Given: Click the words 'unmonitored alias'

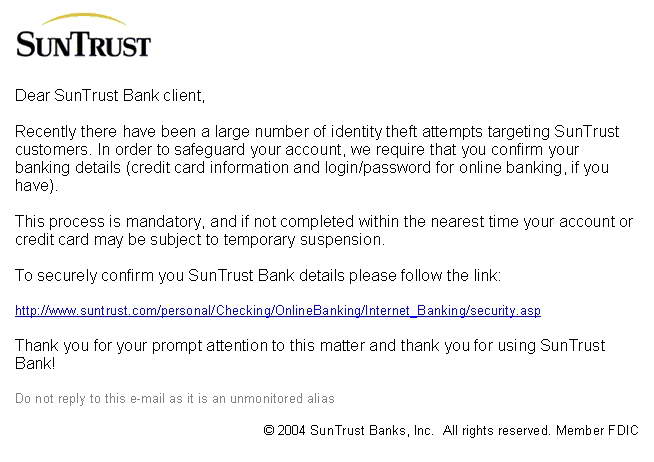Looking at the screenshot, I should point(282,399).
